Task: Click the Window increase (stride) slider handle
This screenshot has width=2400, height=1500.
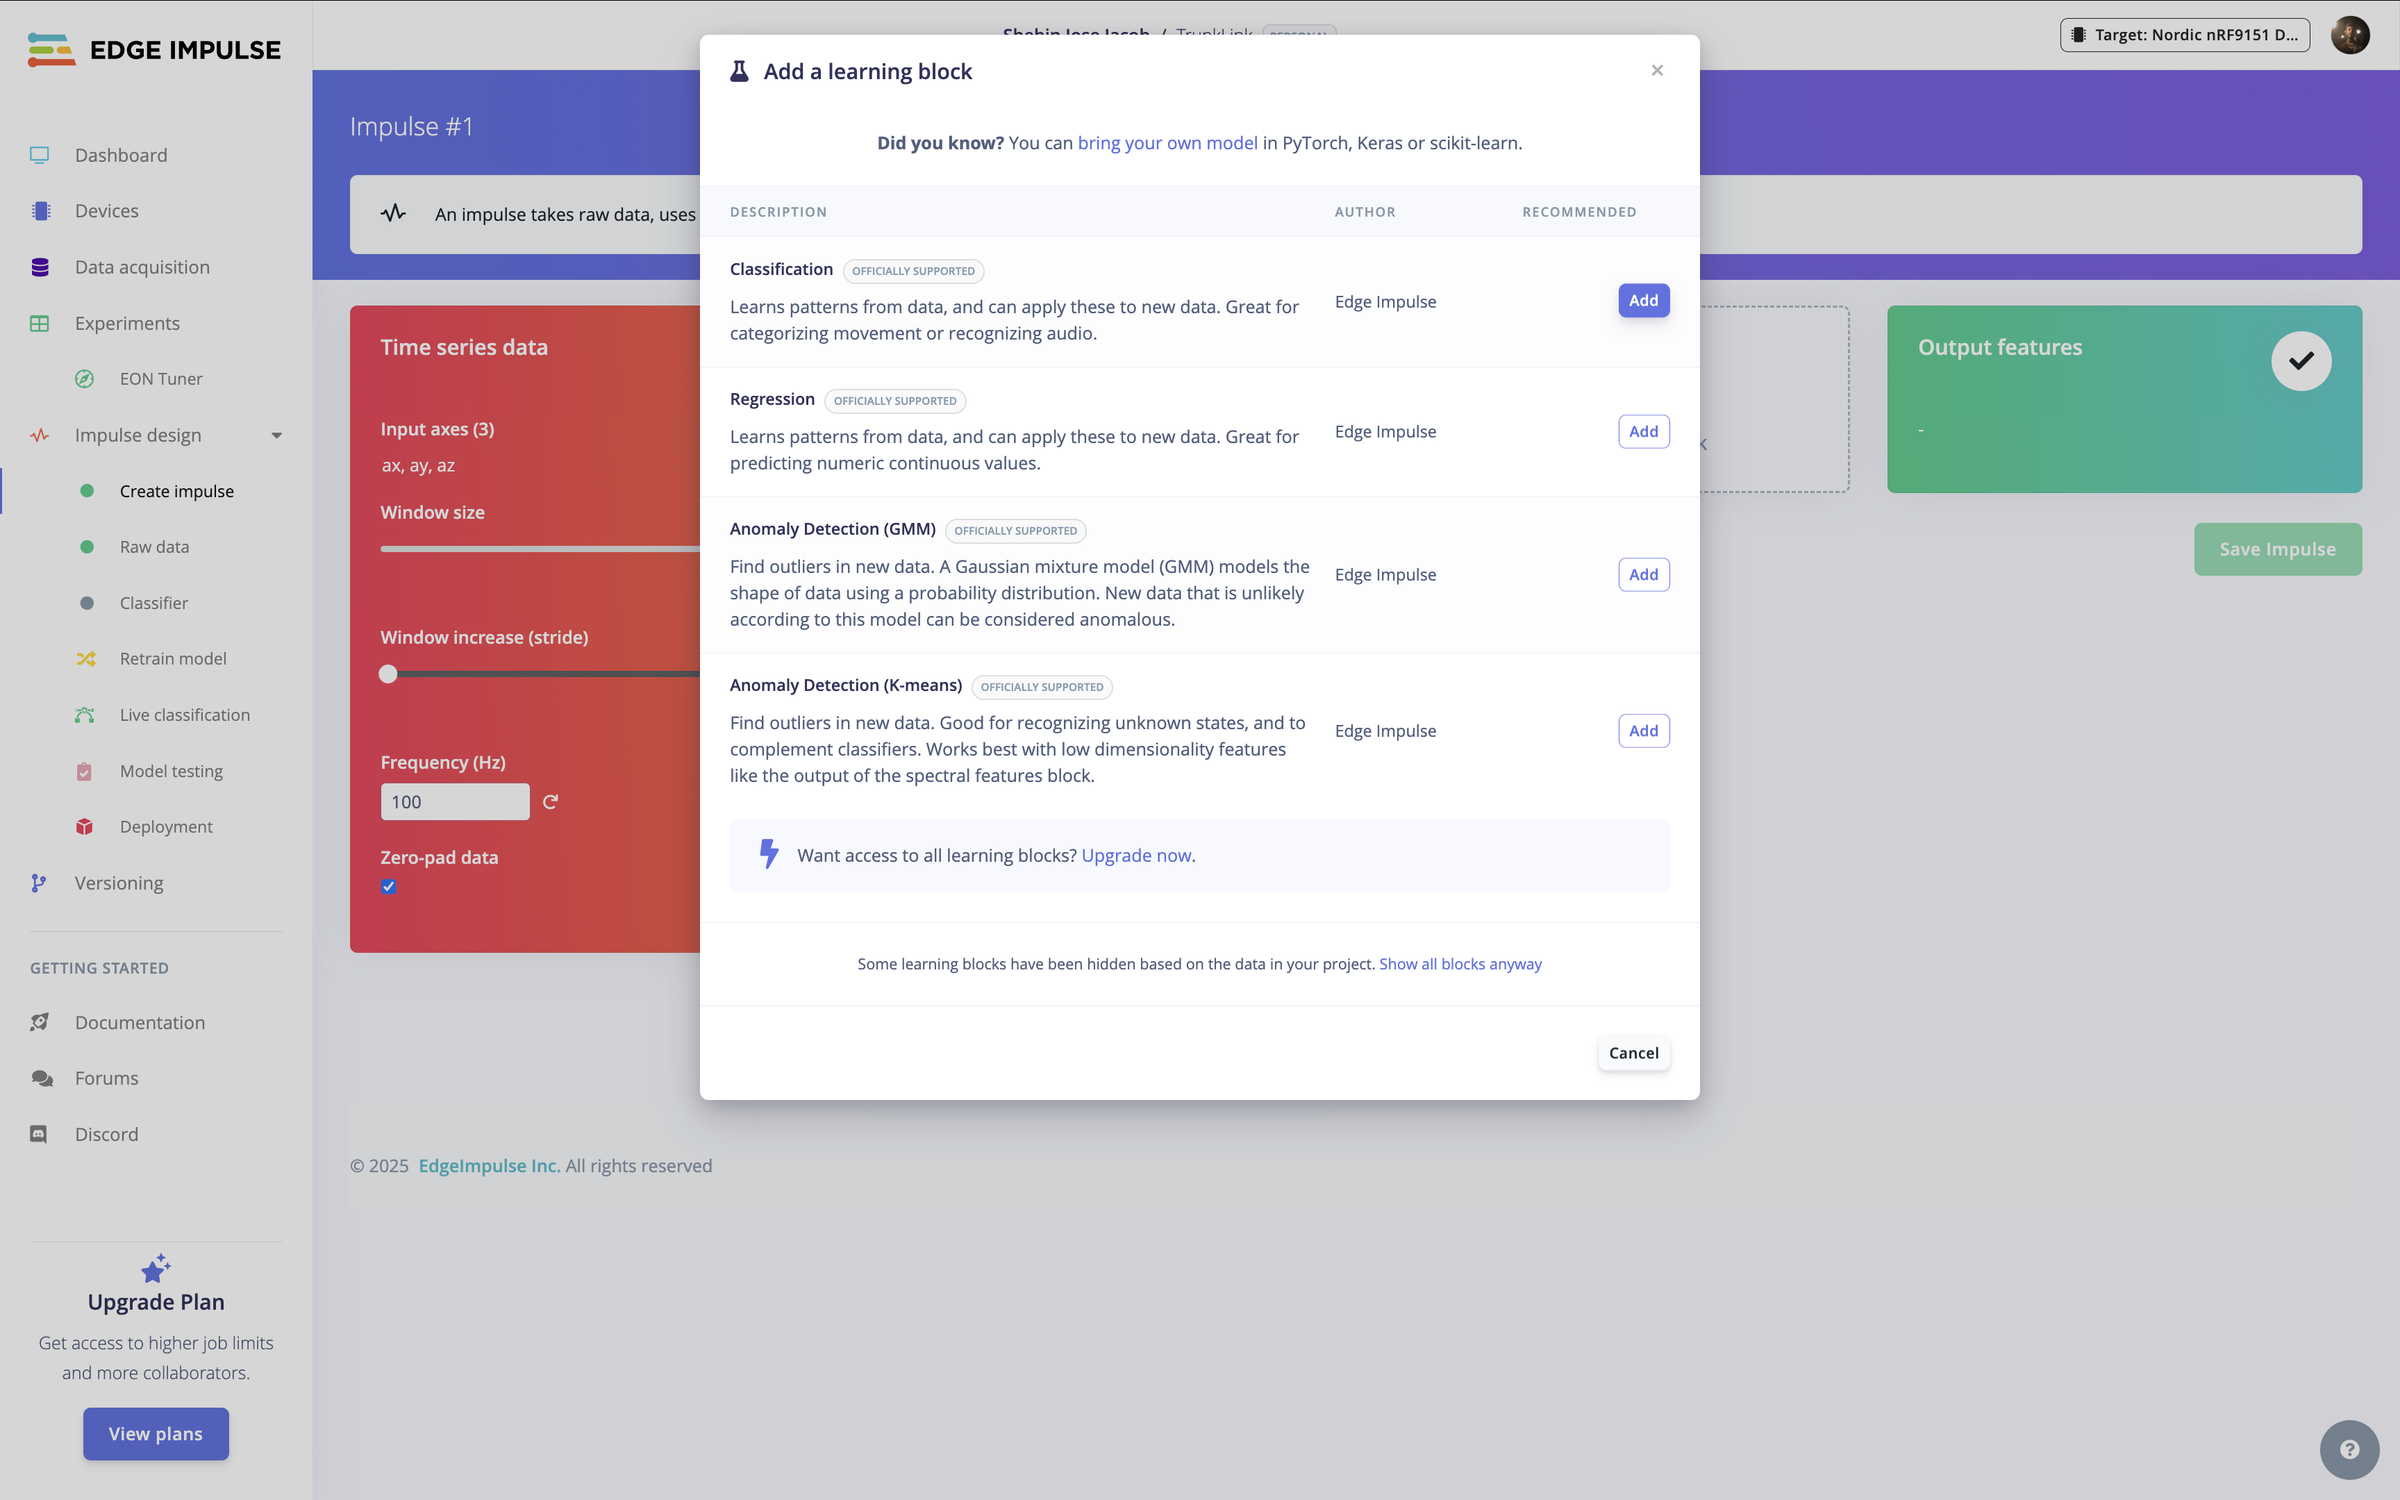Action: pos(388,674)
